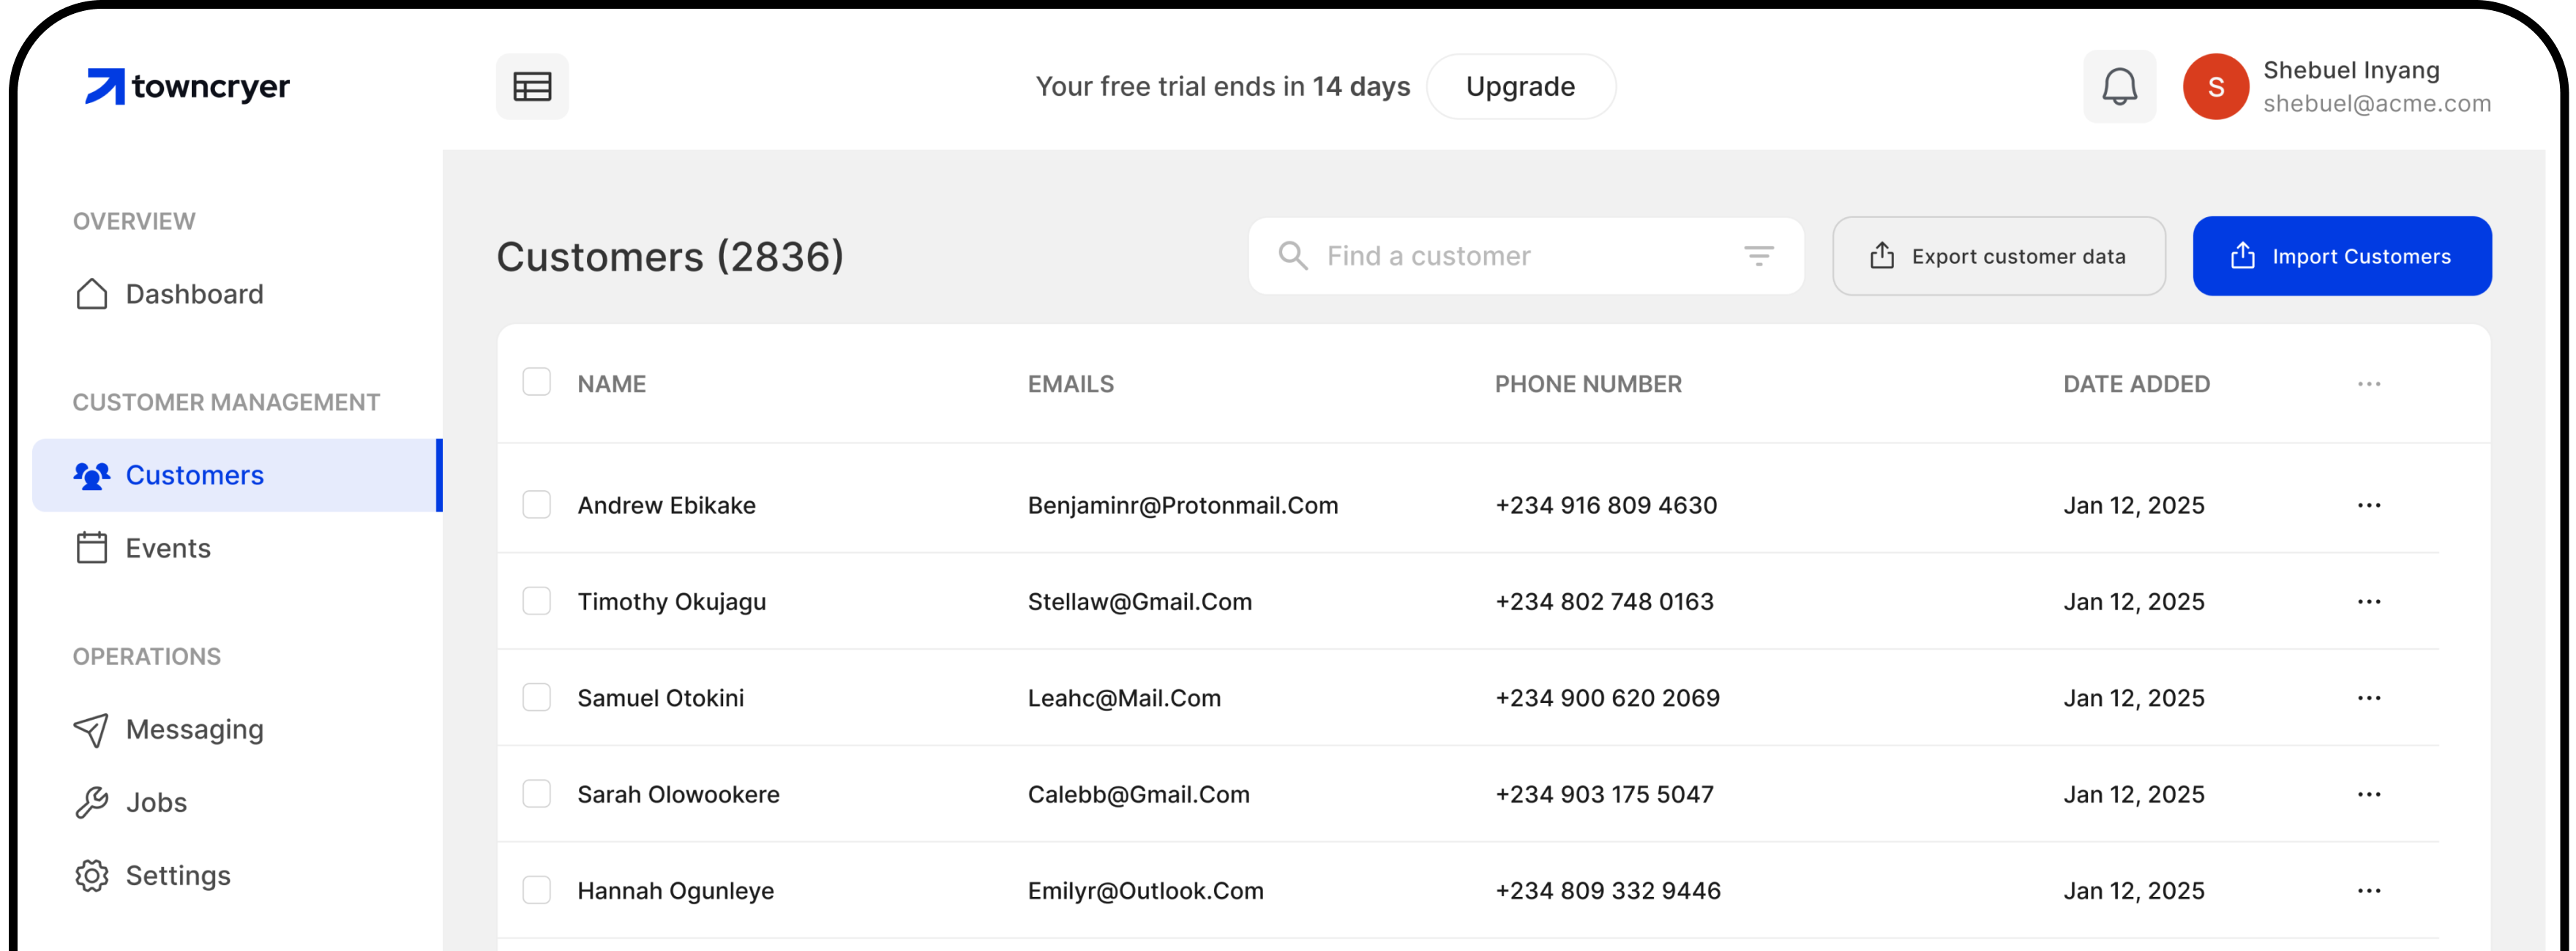Check the select-all customers checkbox
This screenshot has width=2576, height=951.
(537, 382)
